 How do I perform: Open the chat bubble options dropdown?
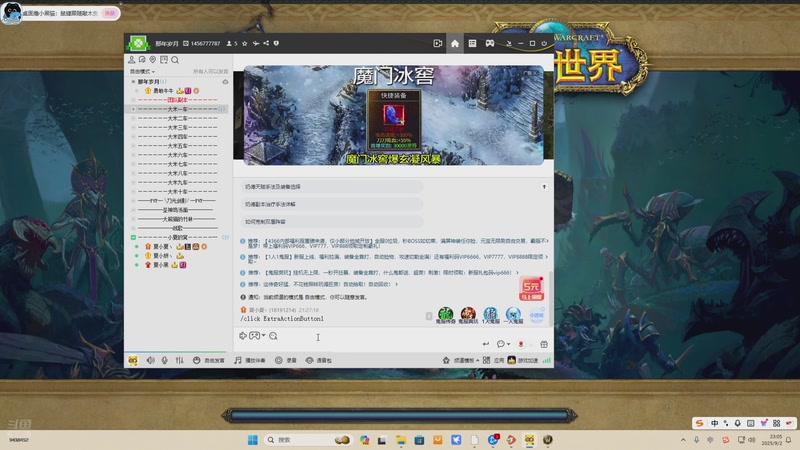click(503, 344)
